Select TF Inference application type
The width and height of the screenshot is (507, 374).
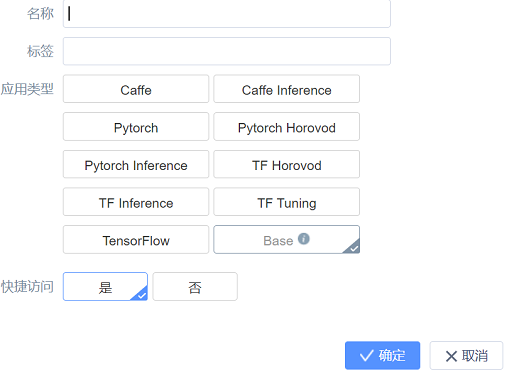[x=136, y=202]
